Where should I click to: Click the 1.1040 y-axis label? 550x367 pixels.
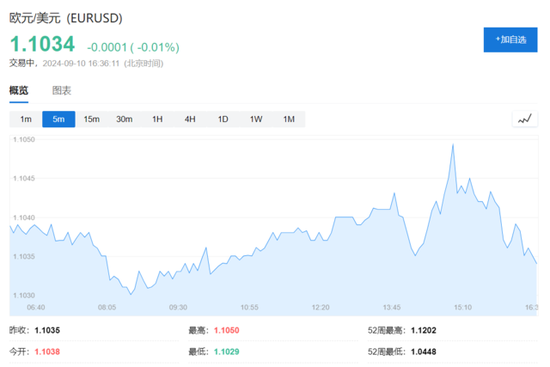coord(24,218)
